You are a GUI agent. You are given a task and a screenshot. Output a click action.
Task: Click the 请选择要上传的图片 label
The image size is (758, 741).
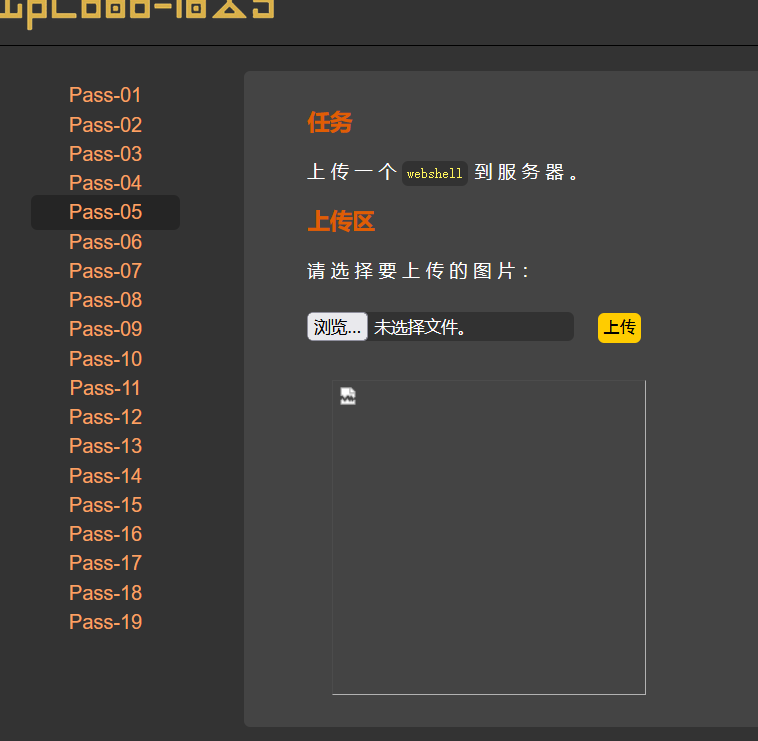pos(419,271)
